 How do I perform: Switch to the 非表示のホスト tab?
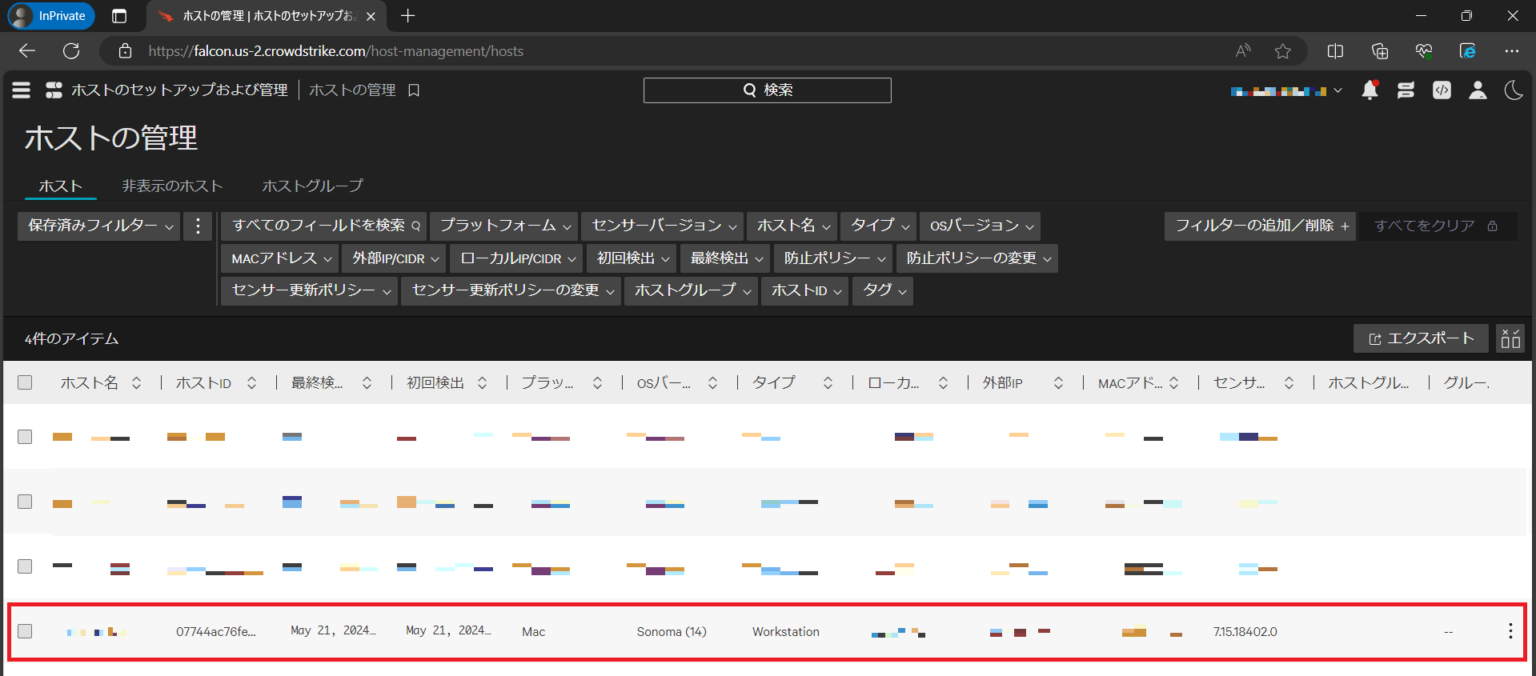[172, 185]
